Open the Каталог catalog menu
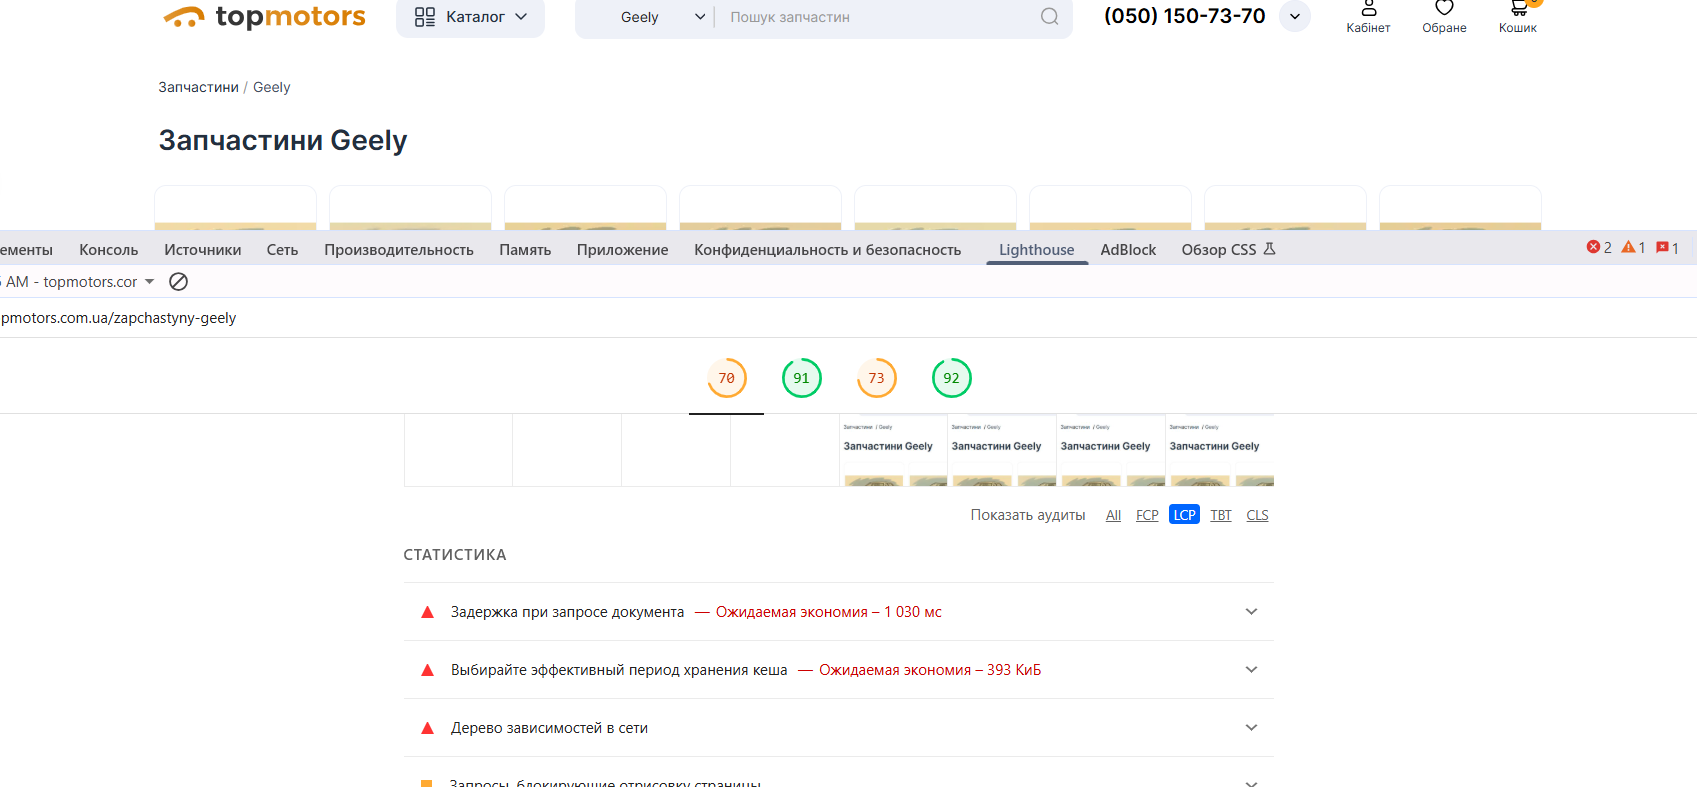Screen dimensions: 1697x787 pos(470,17)
